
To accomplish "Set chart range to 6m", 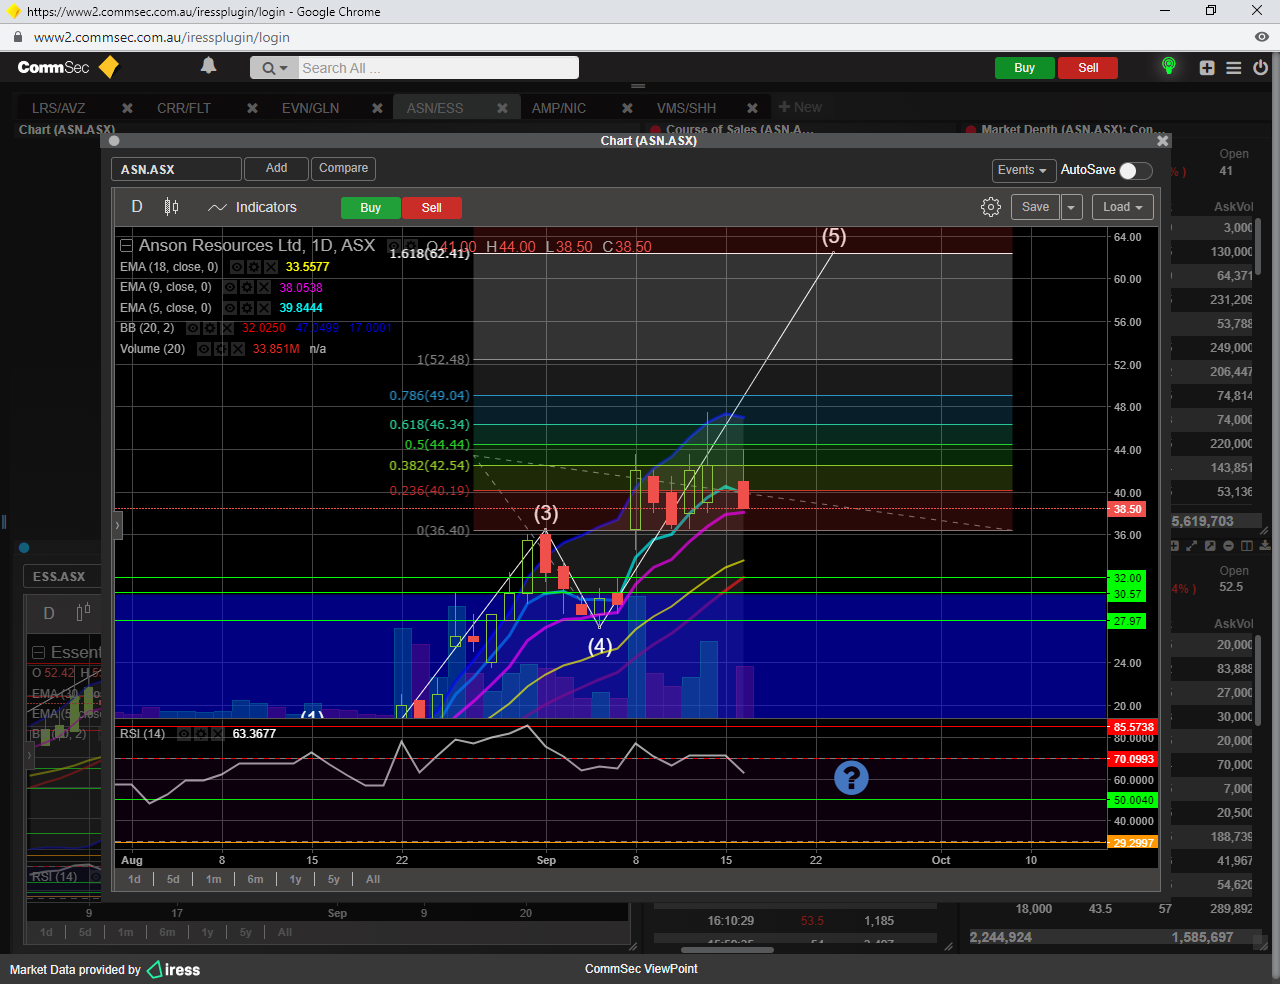I will (x=255, y=879).
